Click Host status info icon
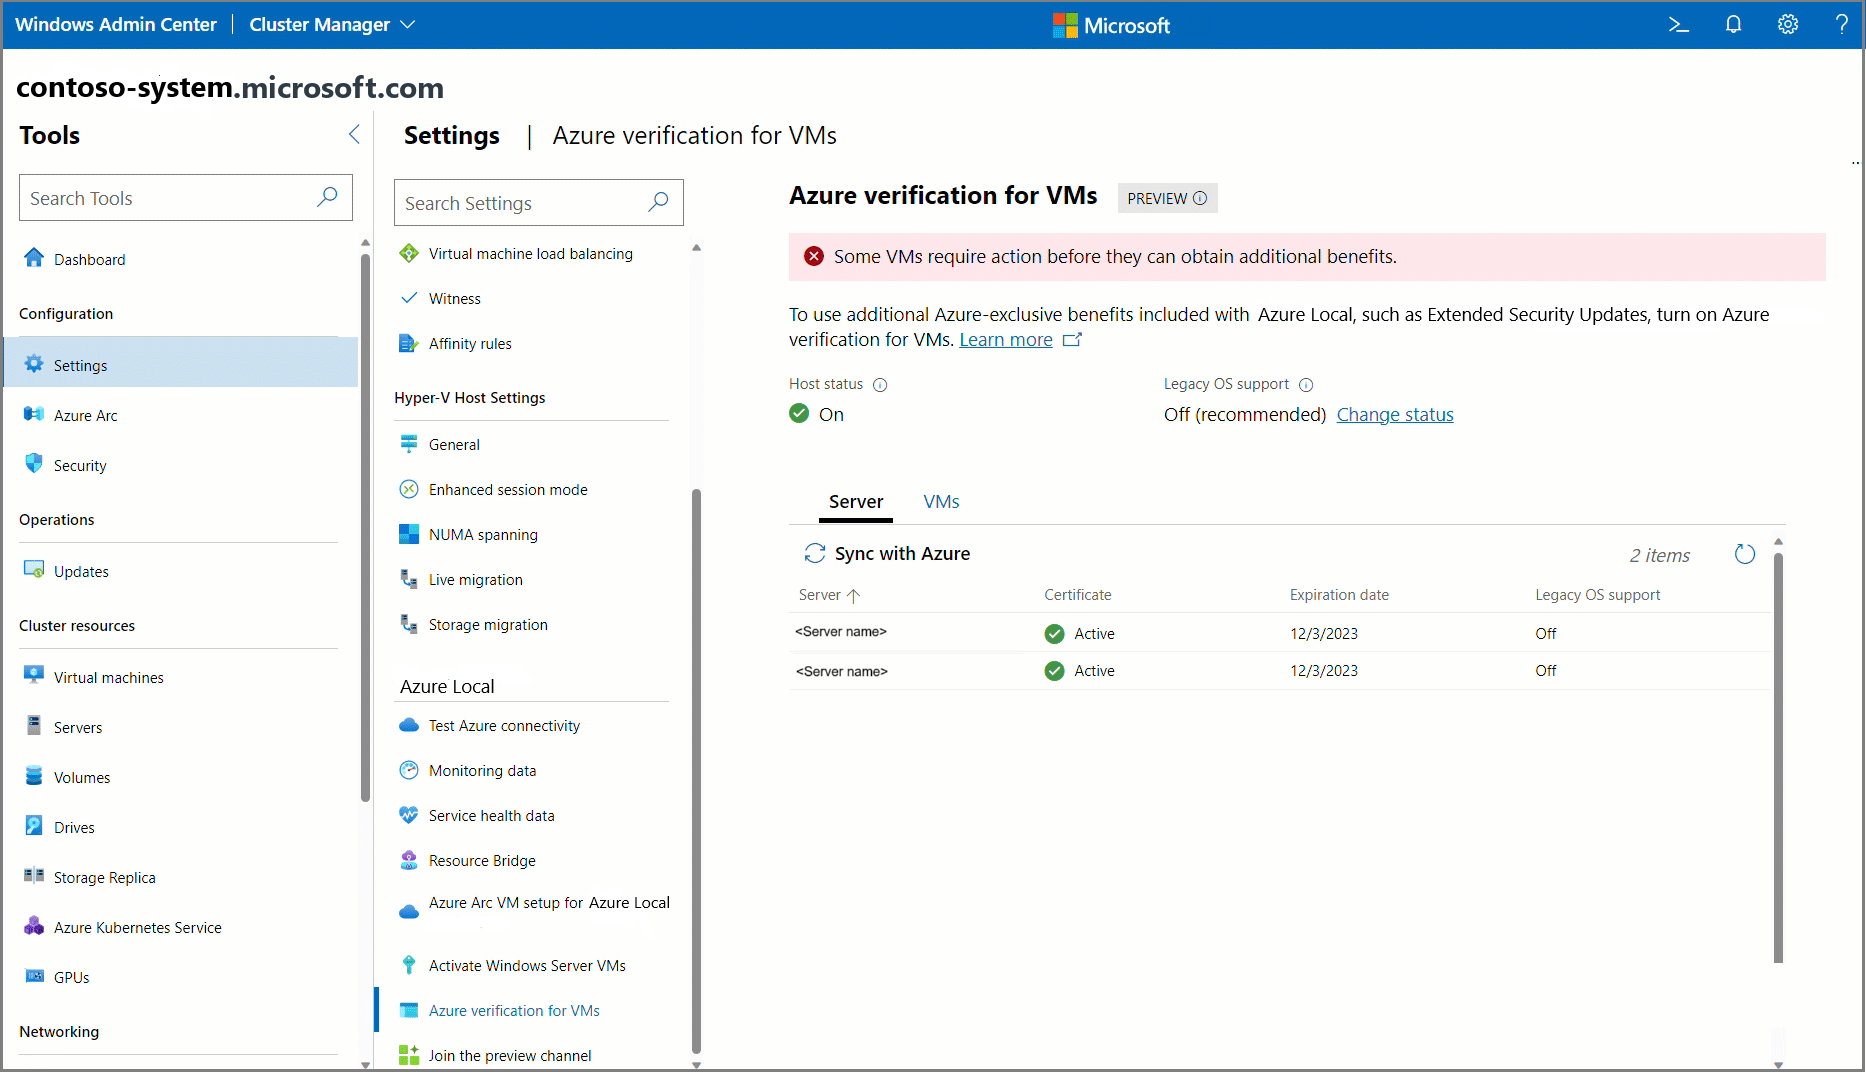Viewport: 1866px width, 1072px height. (880, 385)
